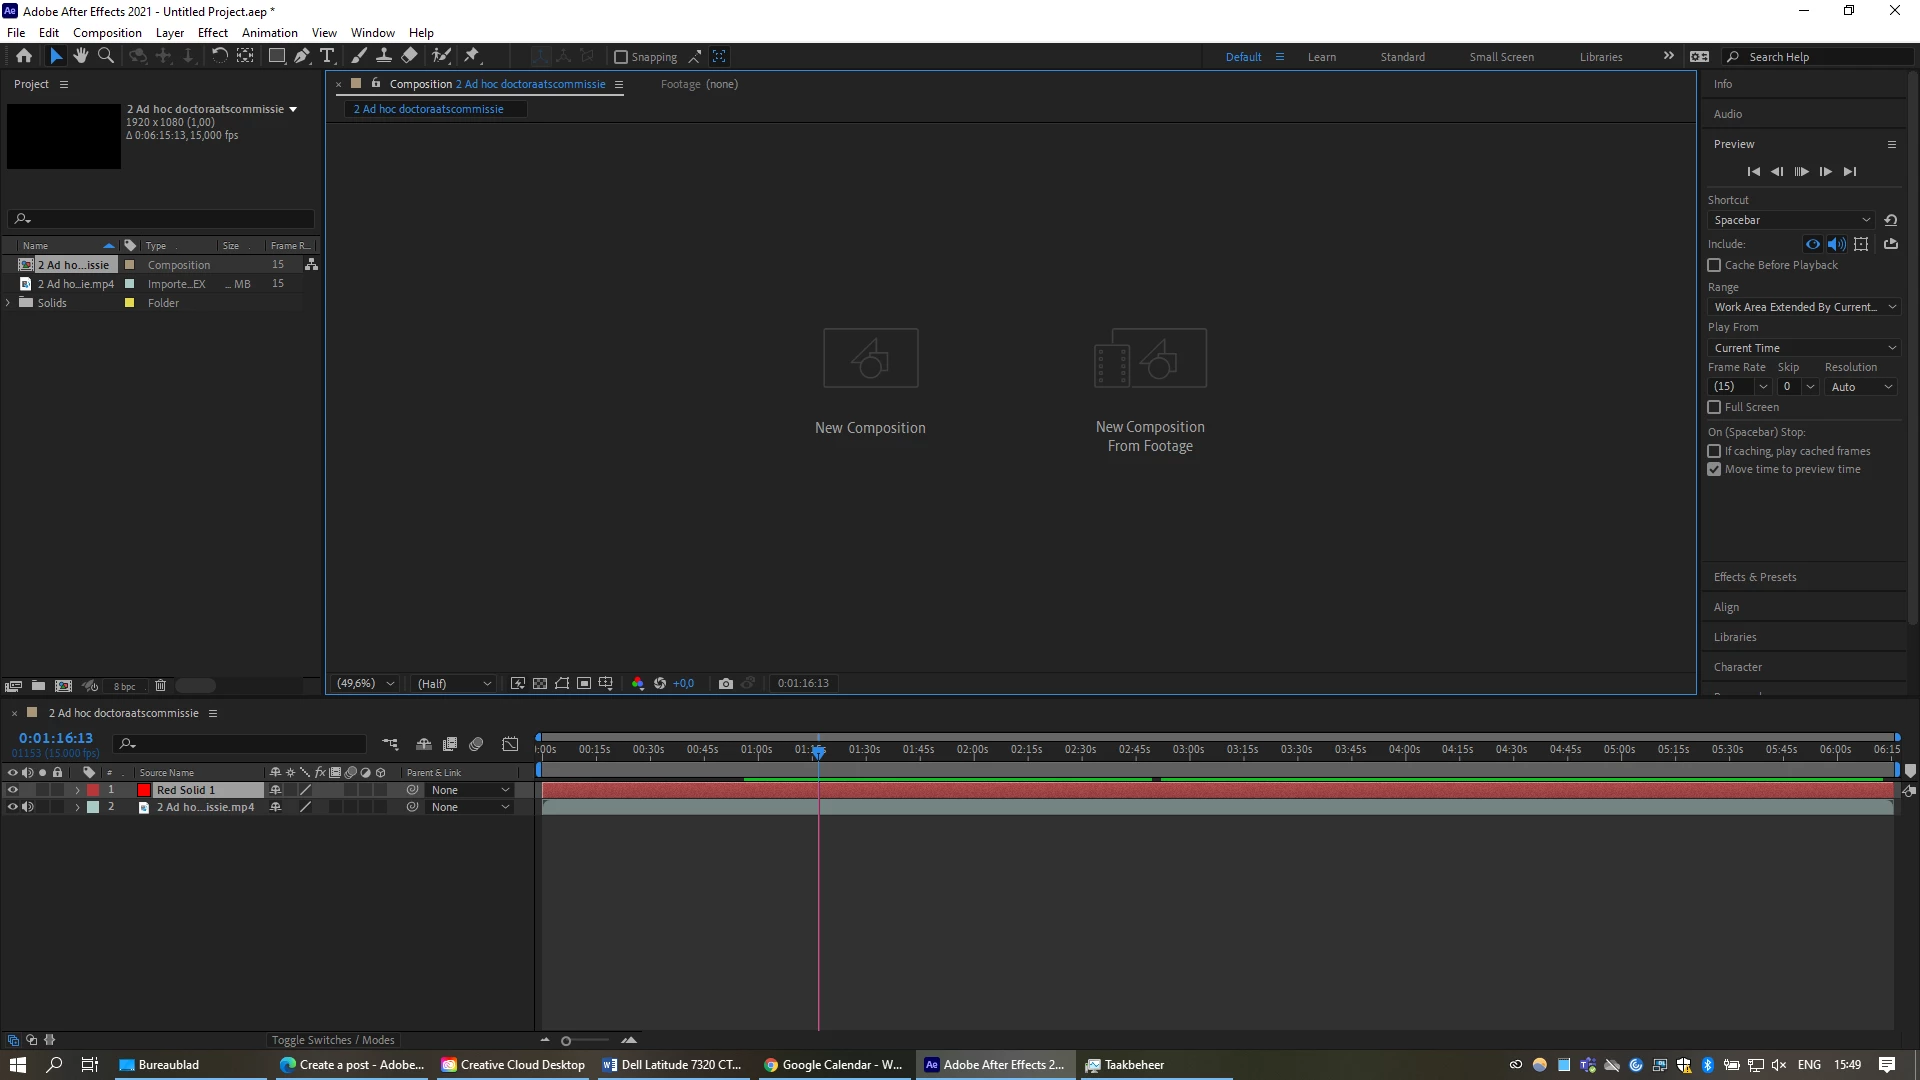Open the viewer resolution (Half) dropdown
Viewport: 1920px width, 1080px height.
[455, 684]
